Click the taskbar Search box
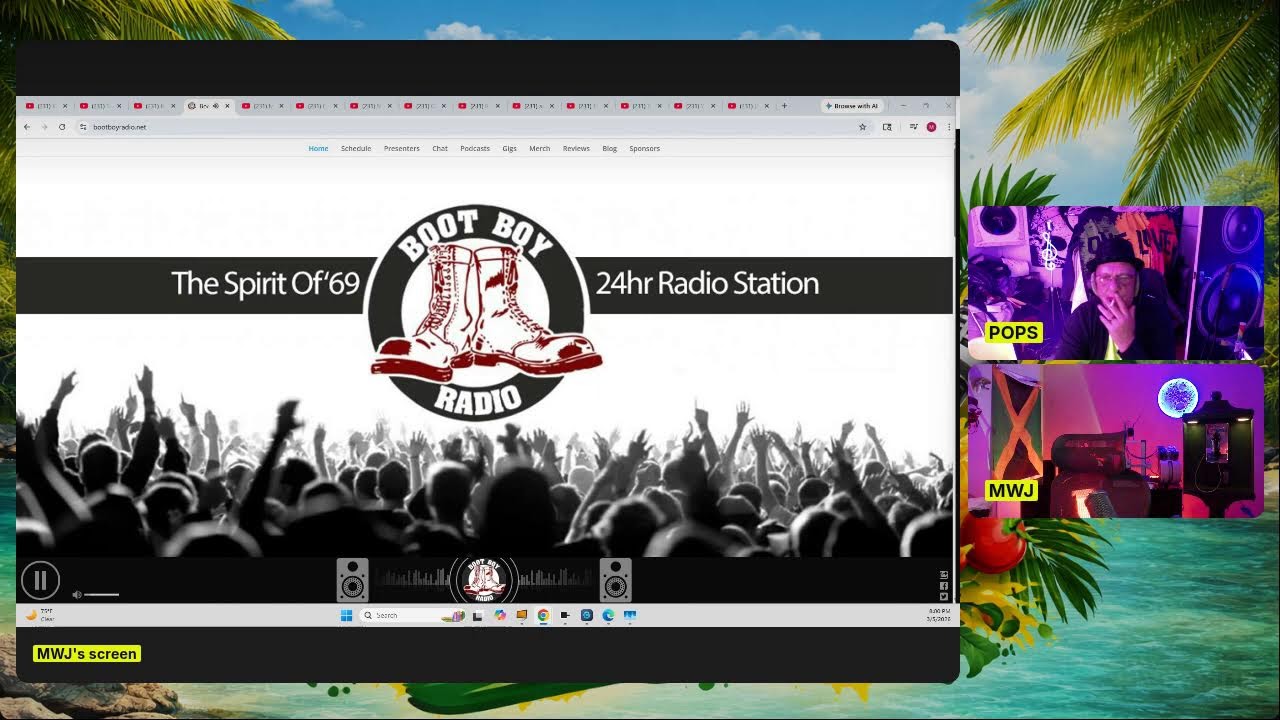The height and width of the screenshot is (720, 1280). click(x=414, y=615)
